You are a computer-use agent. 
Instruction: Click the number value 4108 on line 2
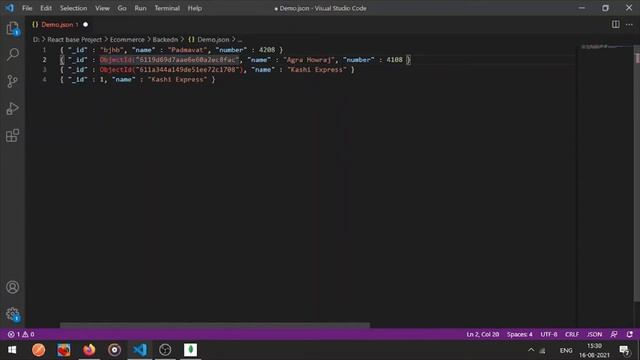(394, 60)
